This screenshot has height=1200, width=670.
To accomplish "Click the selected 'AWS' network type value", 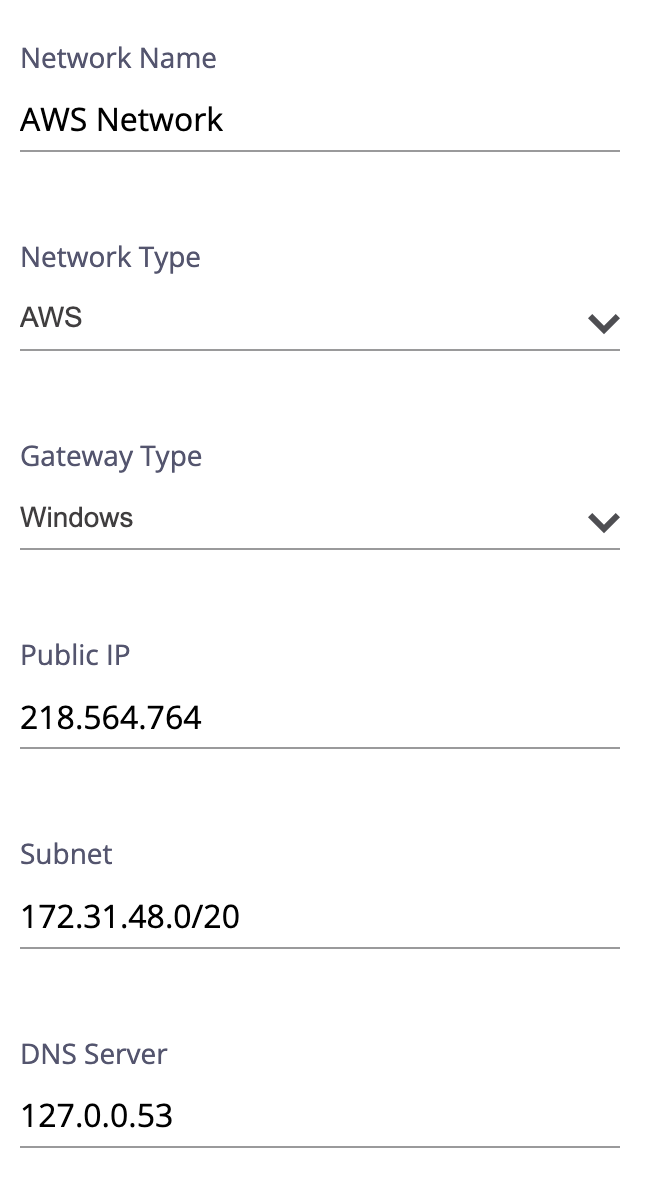I will coord(51,319).
